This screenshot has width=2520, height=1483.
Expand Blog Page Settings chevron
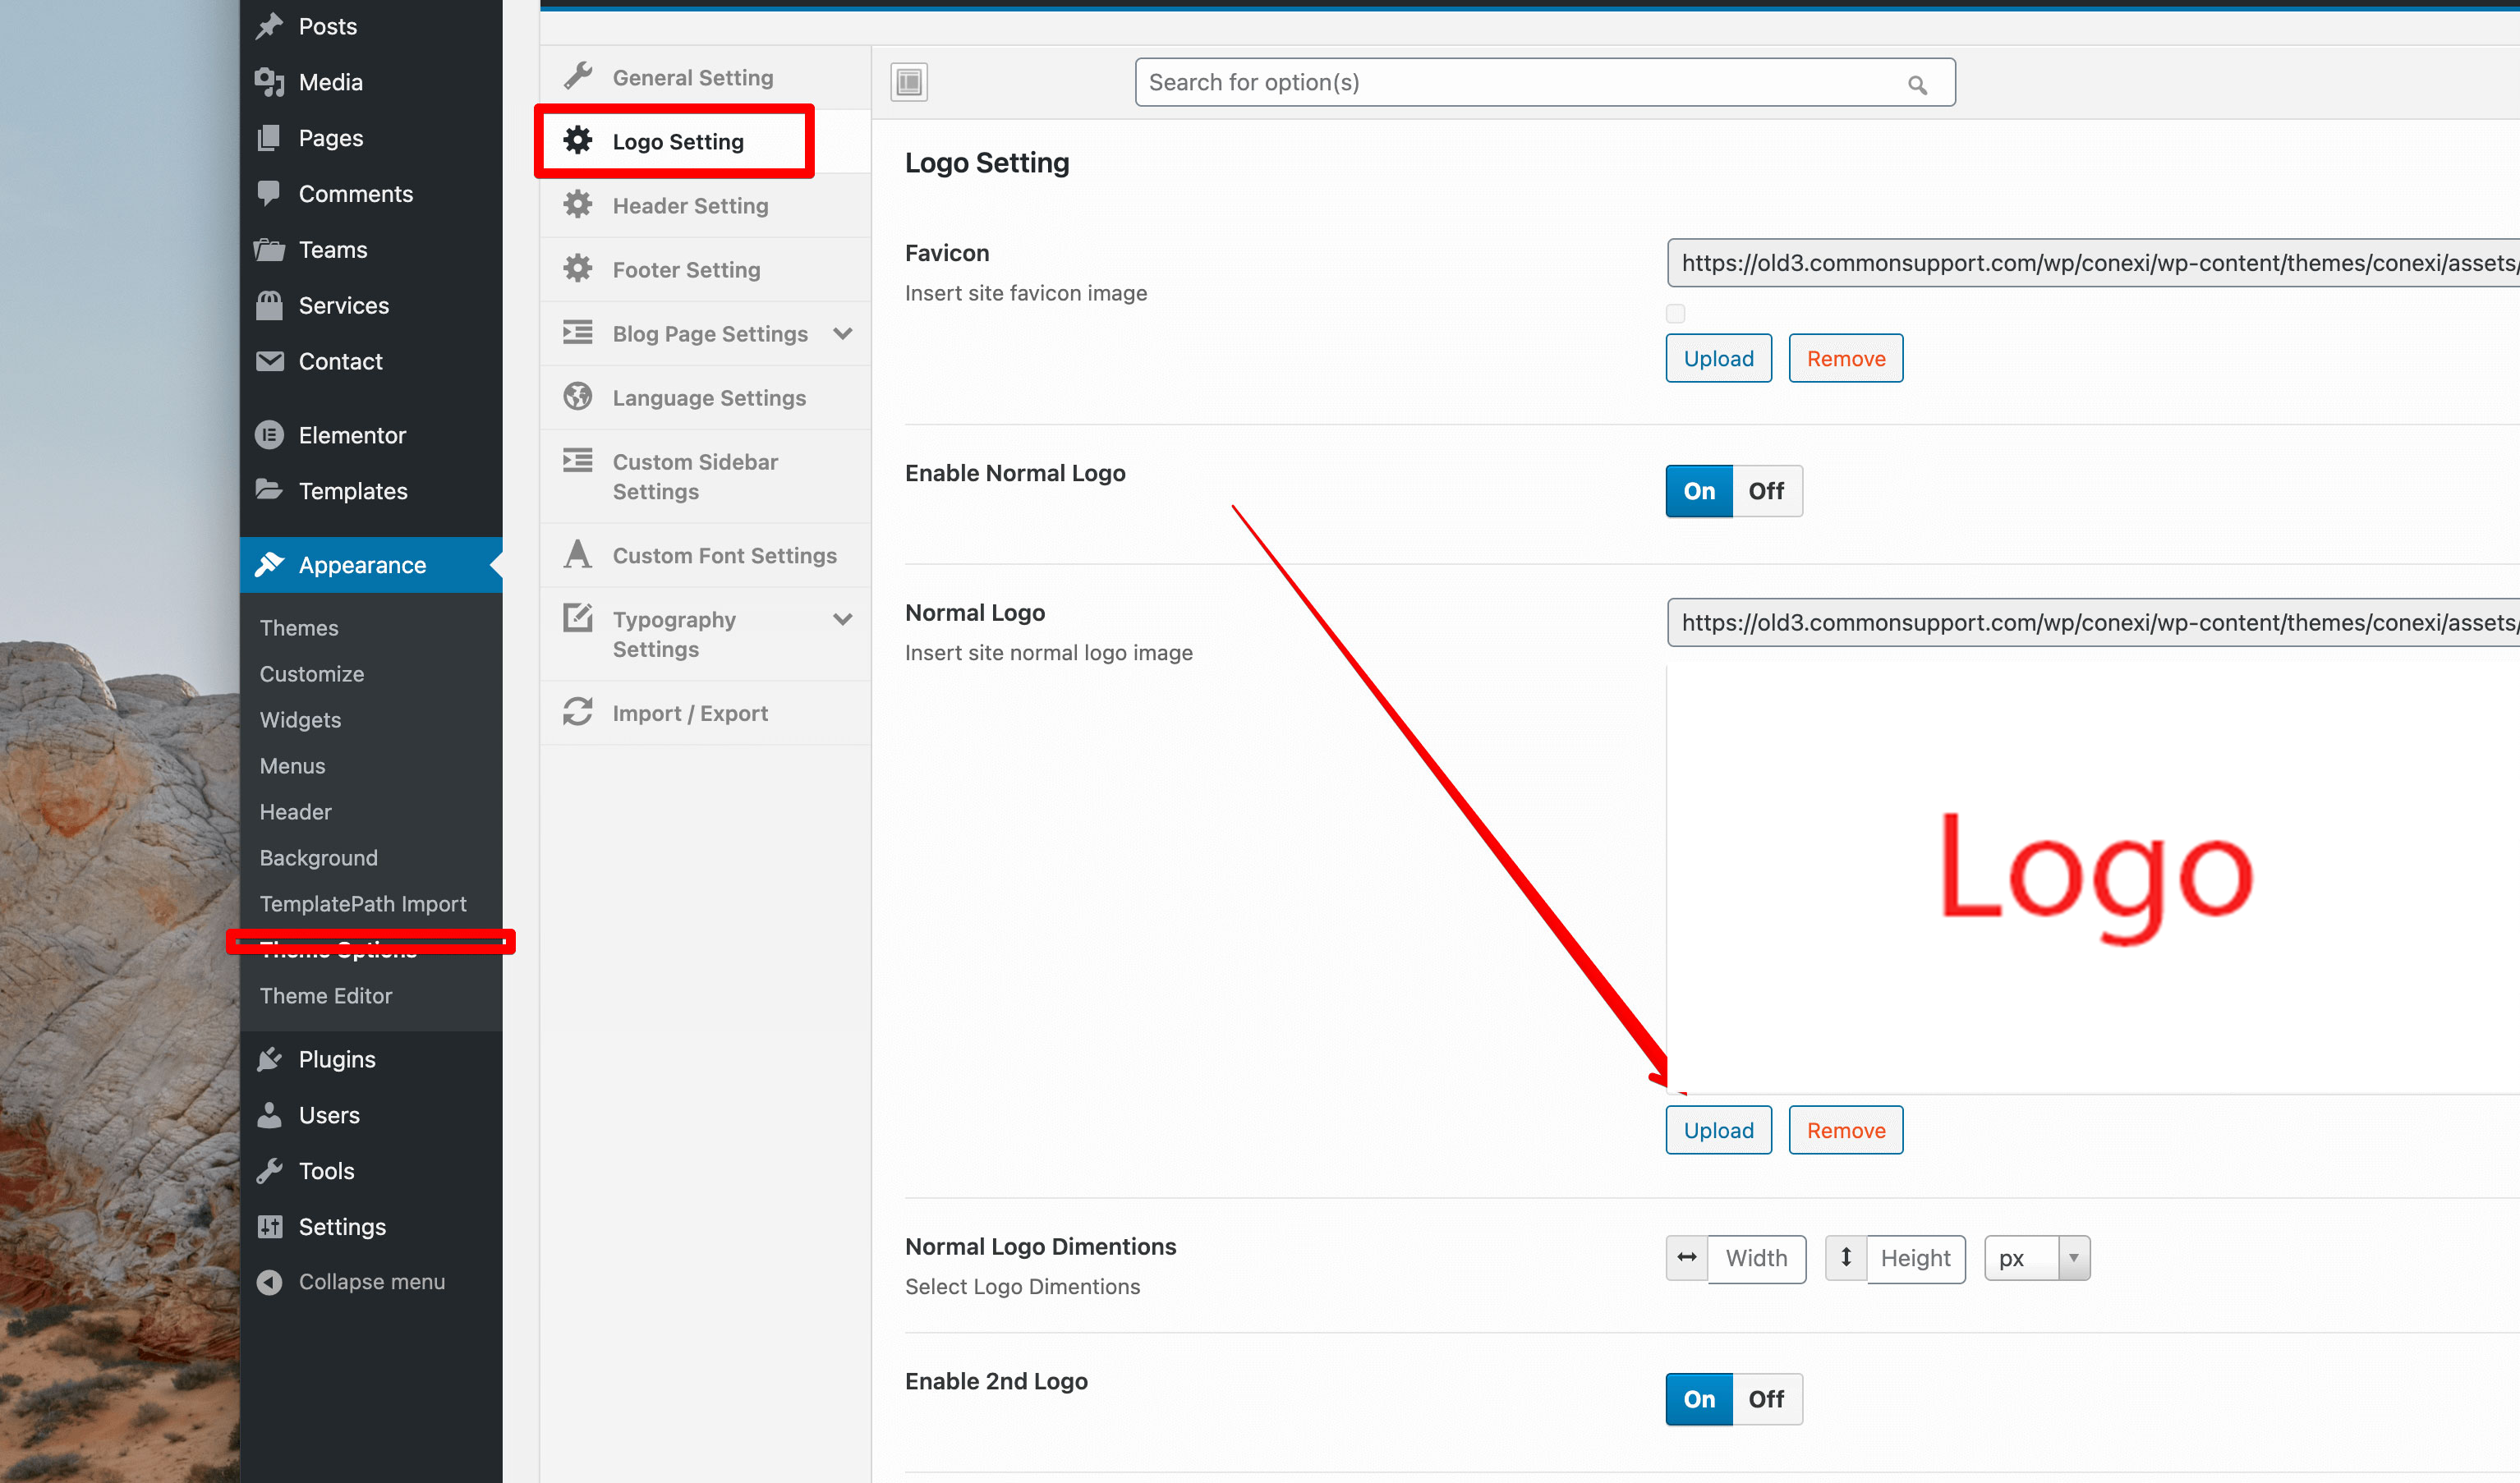842,333
